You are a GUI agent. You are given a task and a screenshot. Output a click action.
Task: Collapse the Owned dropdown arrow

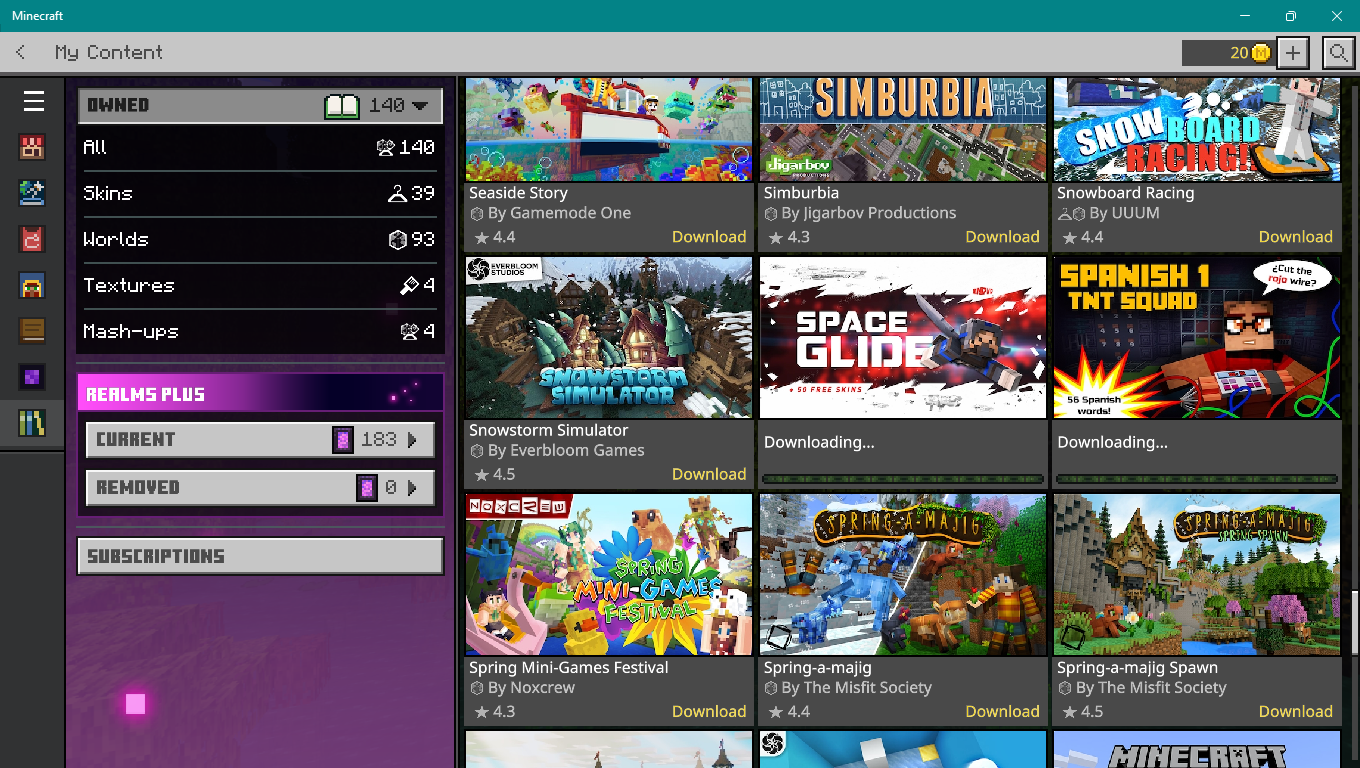click(x=420, y=106)
